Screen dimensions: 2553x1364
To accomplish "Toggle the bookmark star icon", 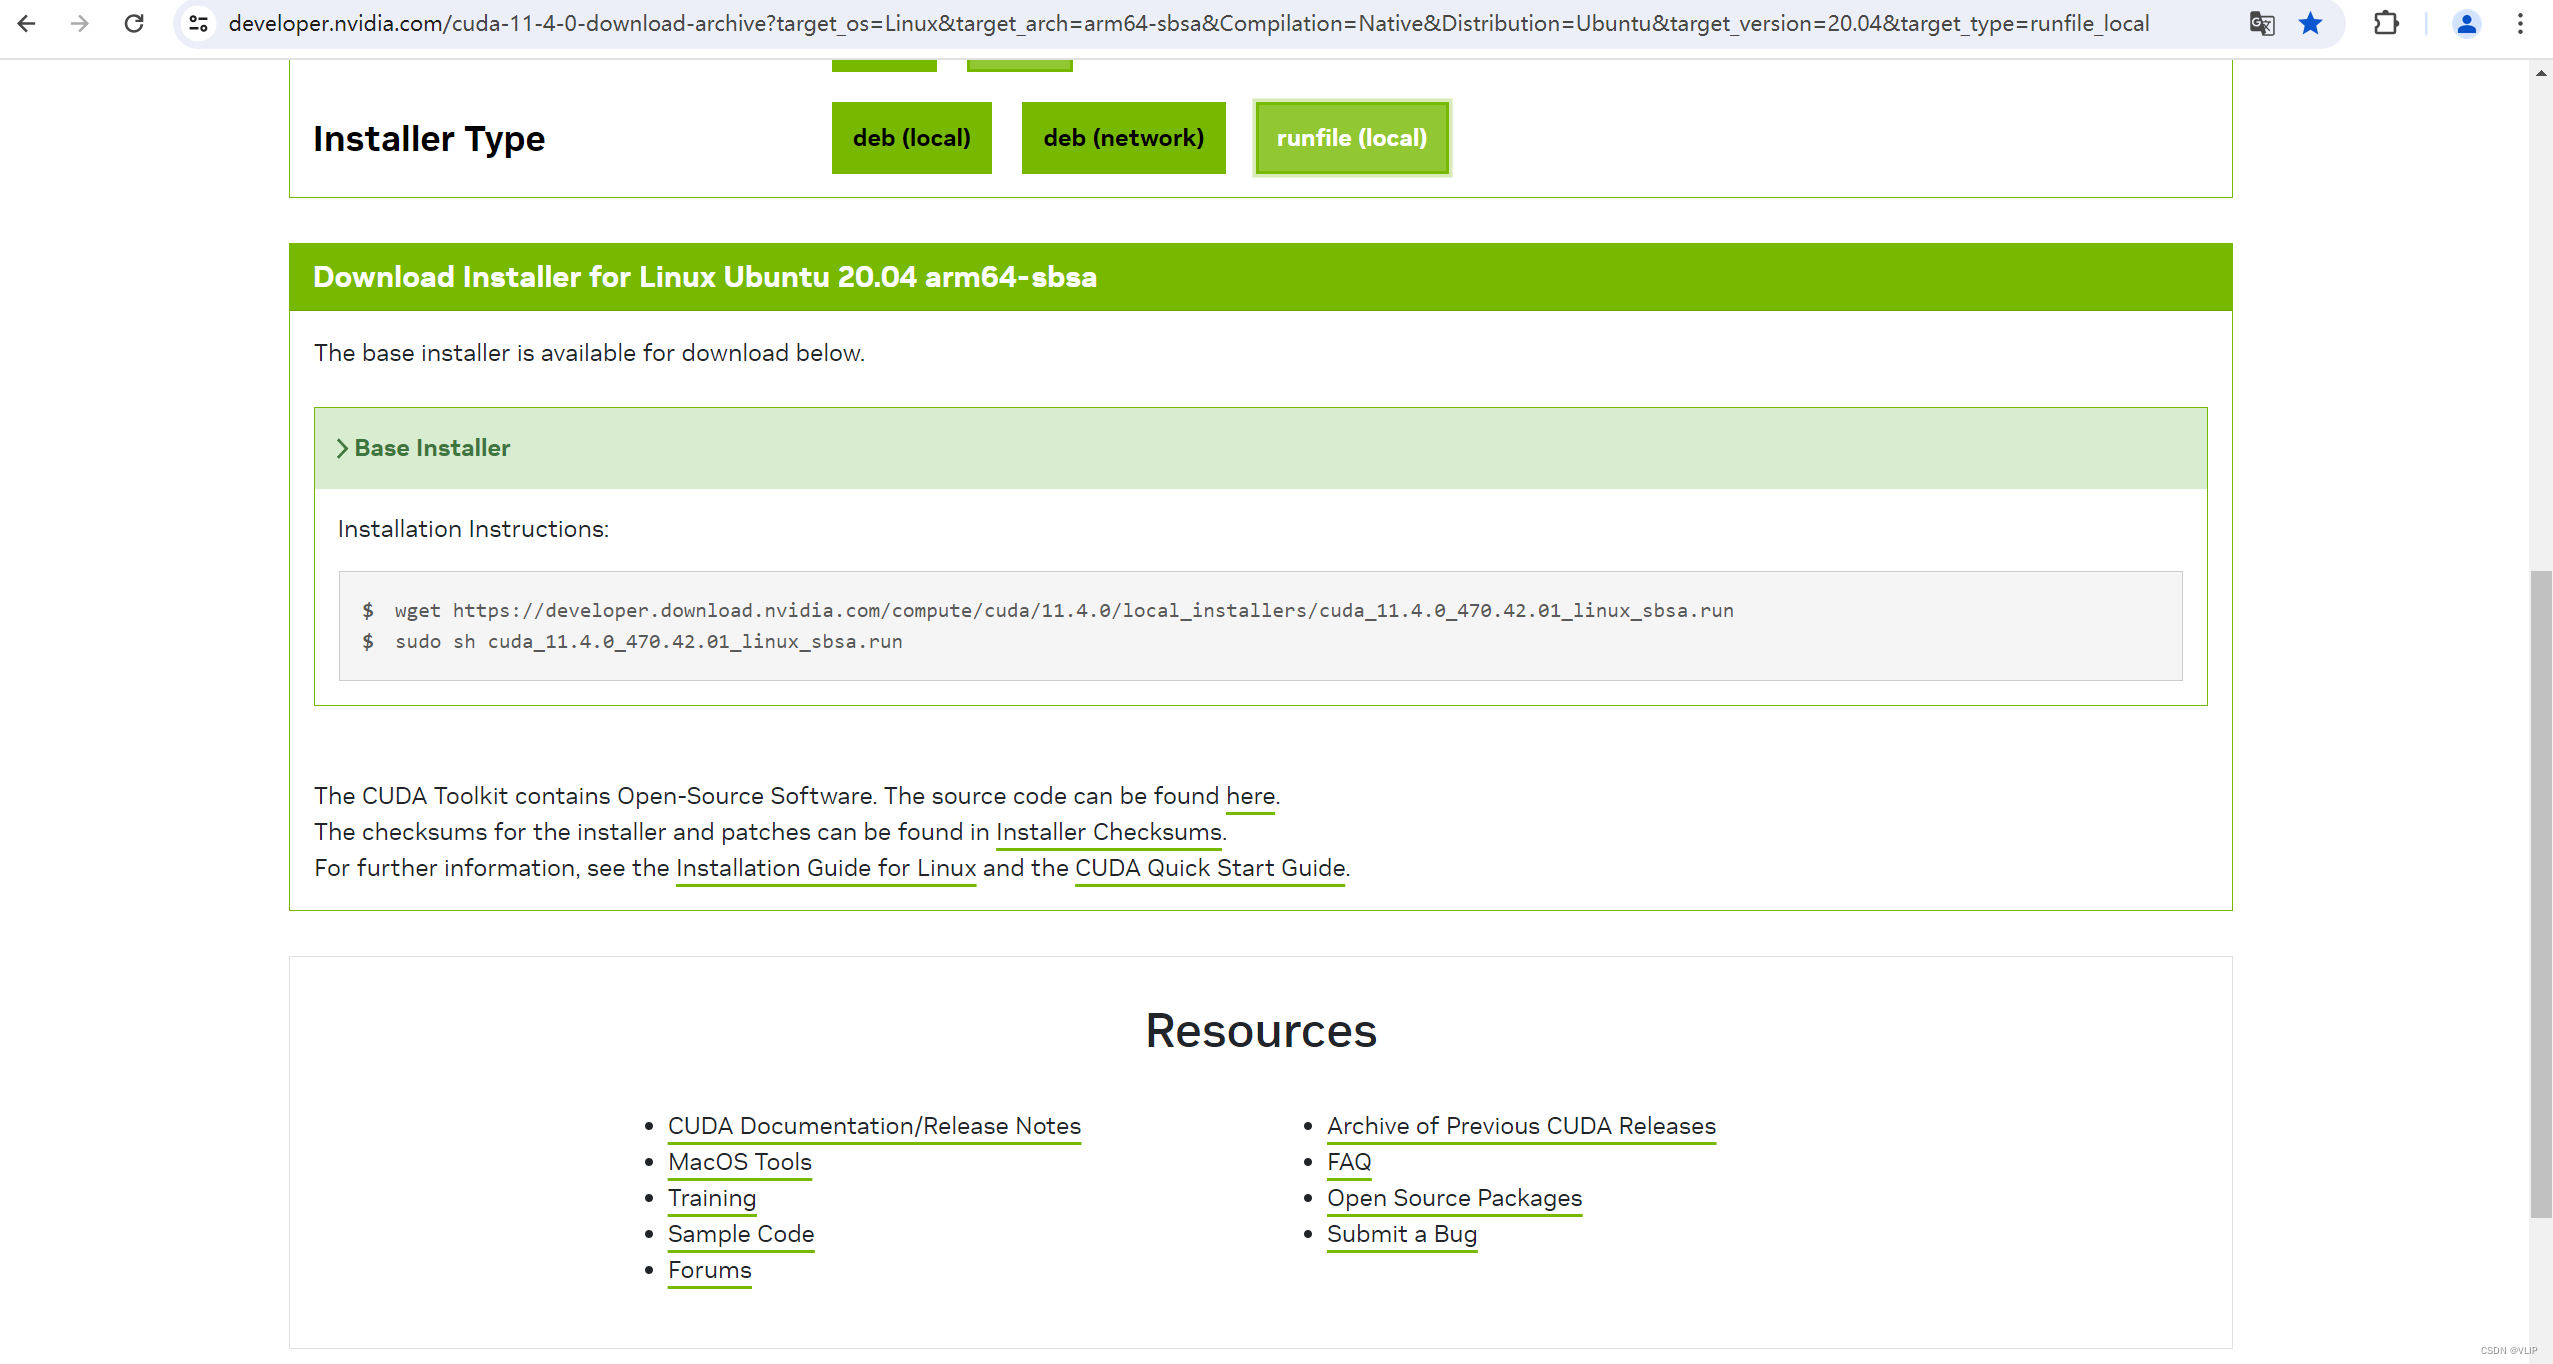I will point(2310,23).
